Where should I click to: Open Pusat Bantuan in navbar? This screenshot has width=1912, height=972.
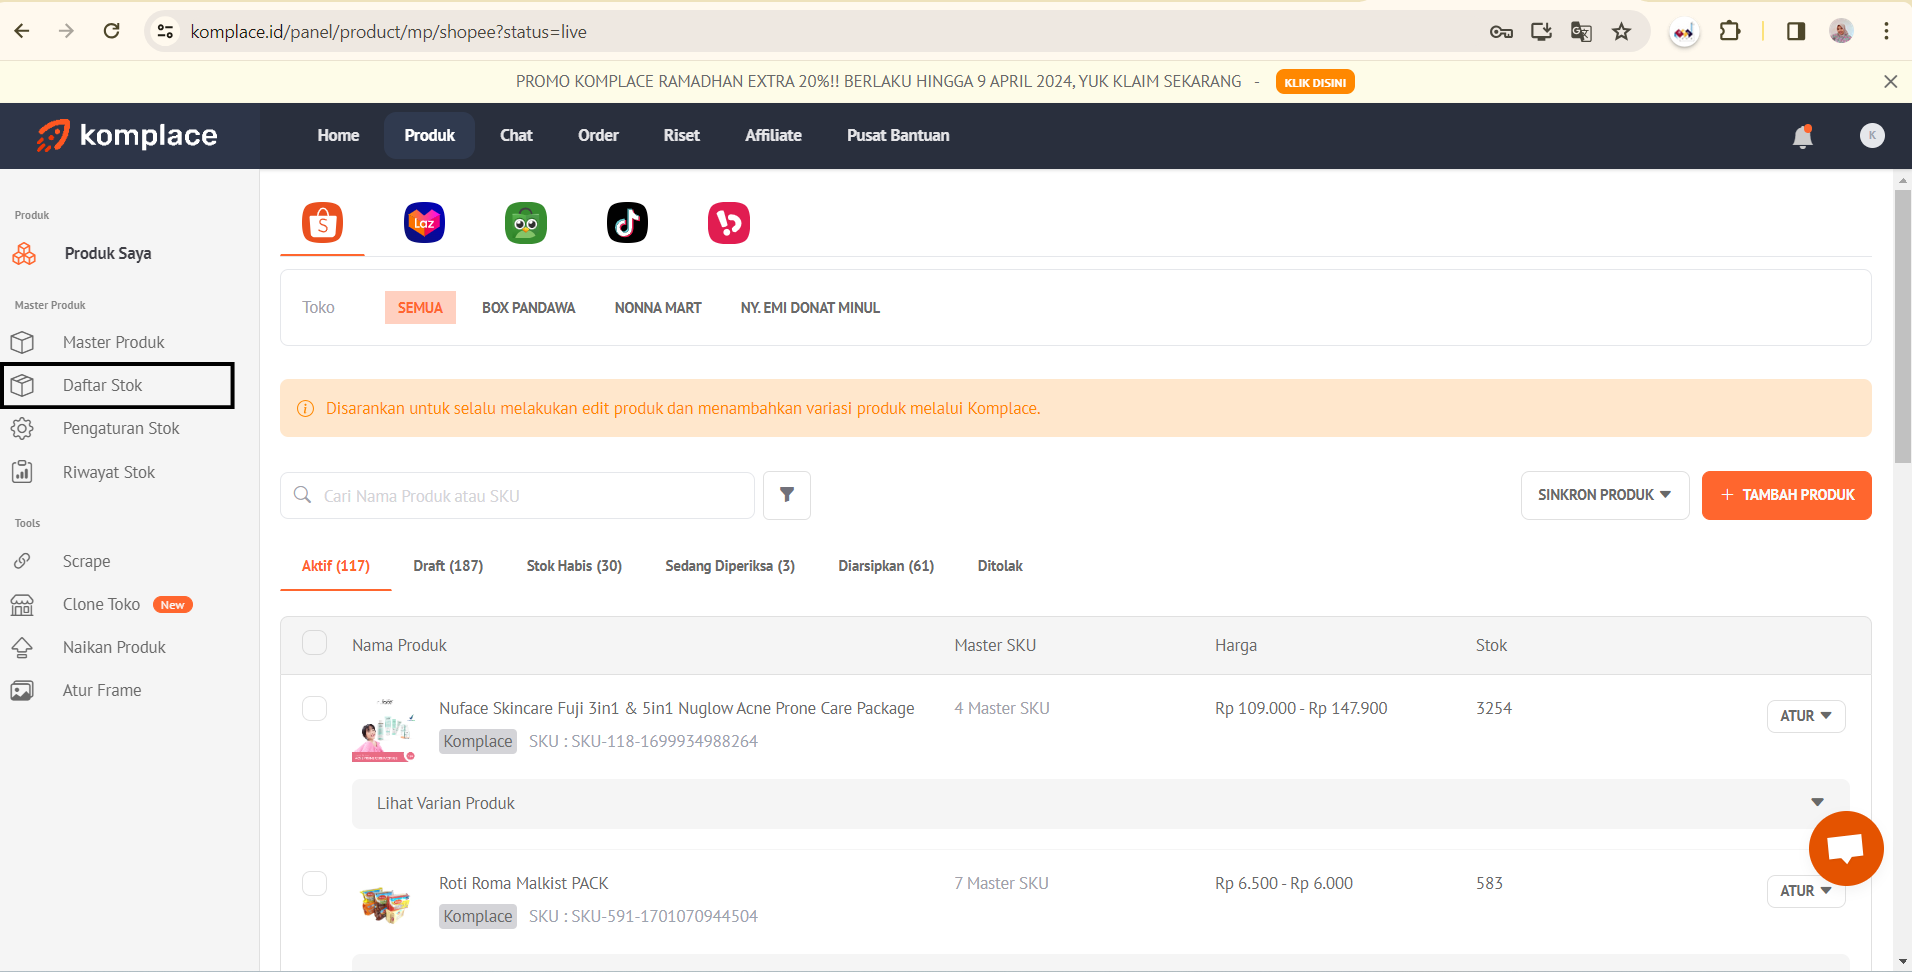(898, 135)
